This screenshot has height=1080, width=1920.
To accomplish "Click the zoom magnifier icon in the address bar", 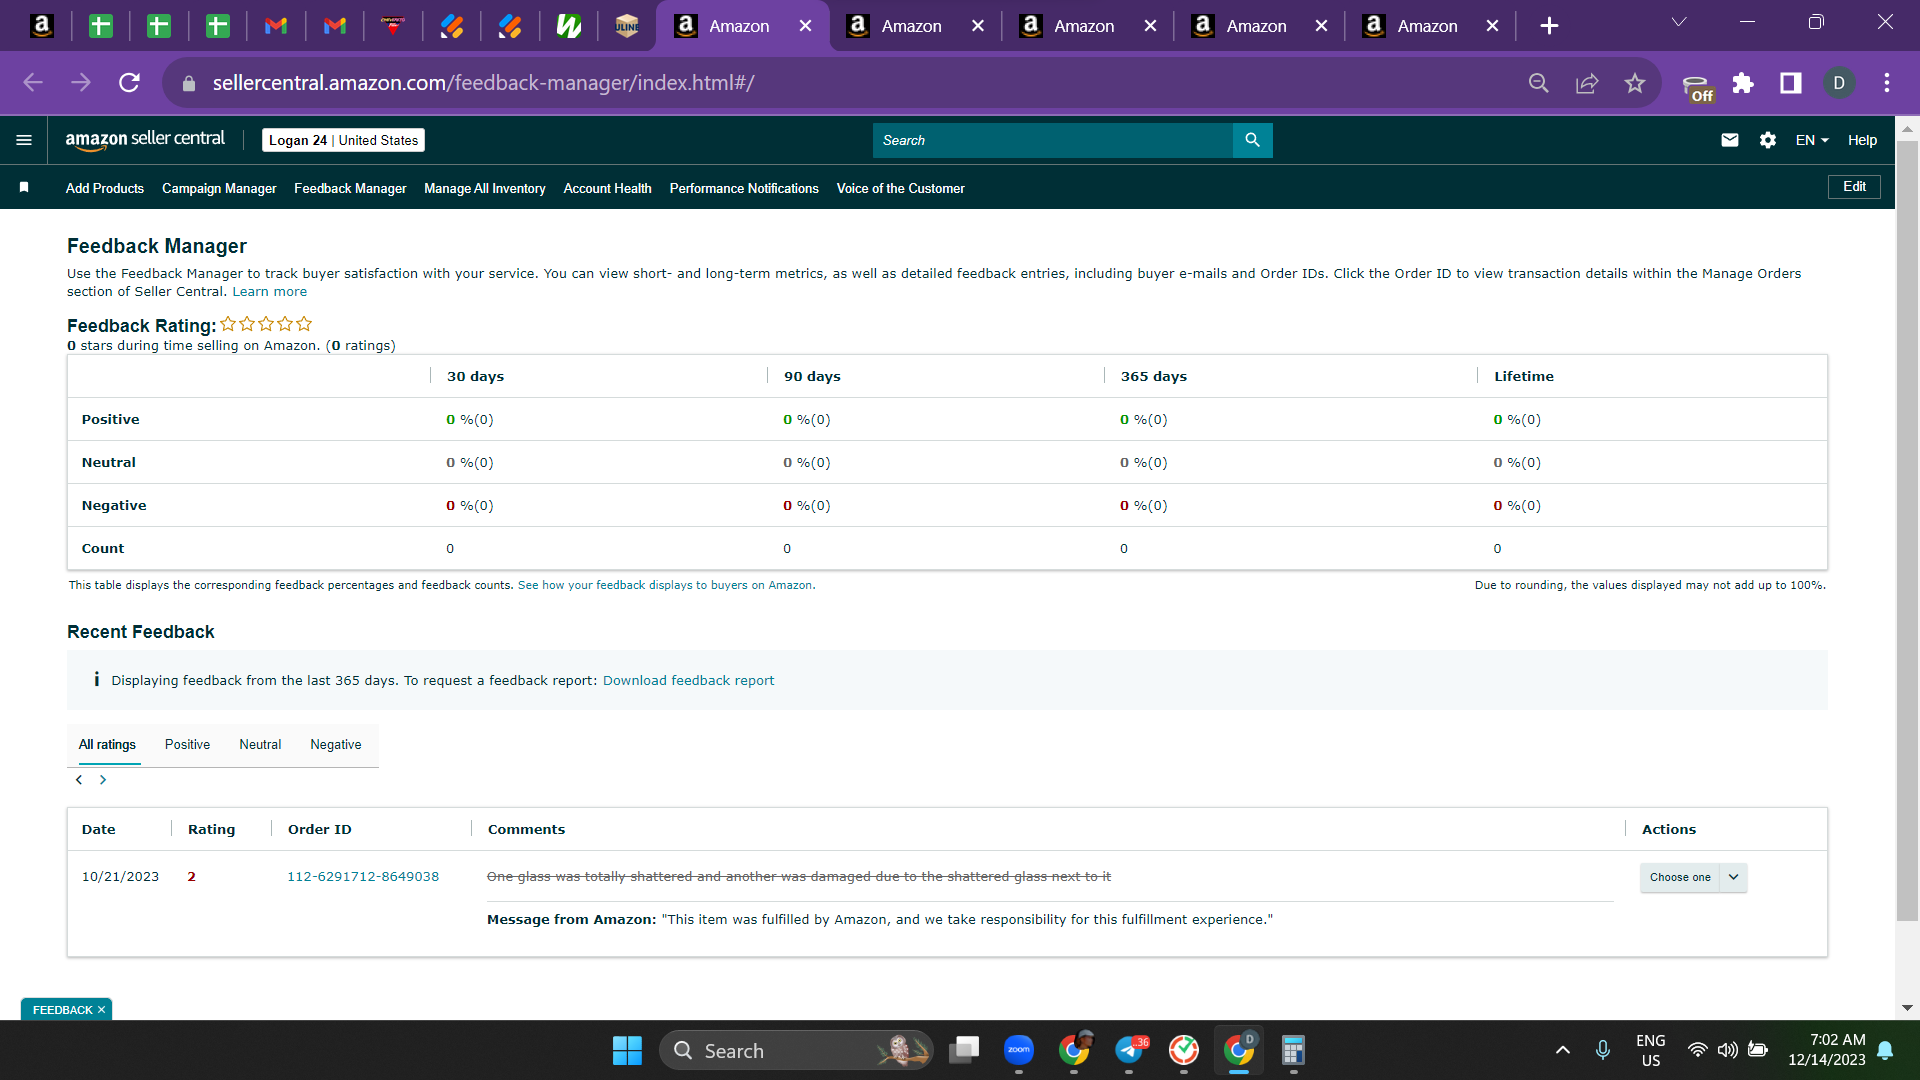I will pyautogui.click(x=1539, y=83).
